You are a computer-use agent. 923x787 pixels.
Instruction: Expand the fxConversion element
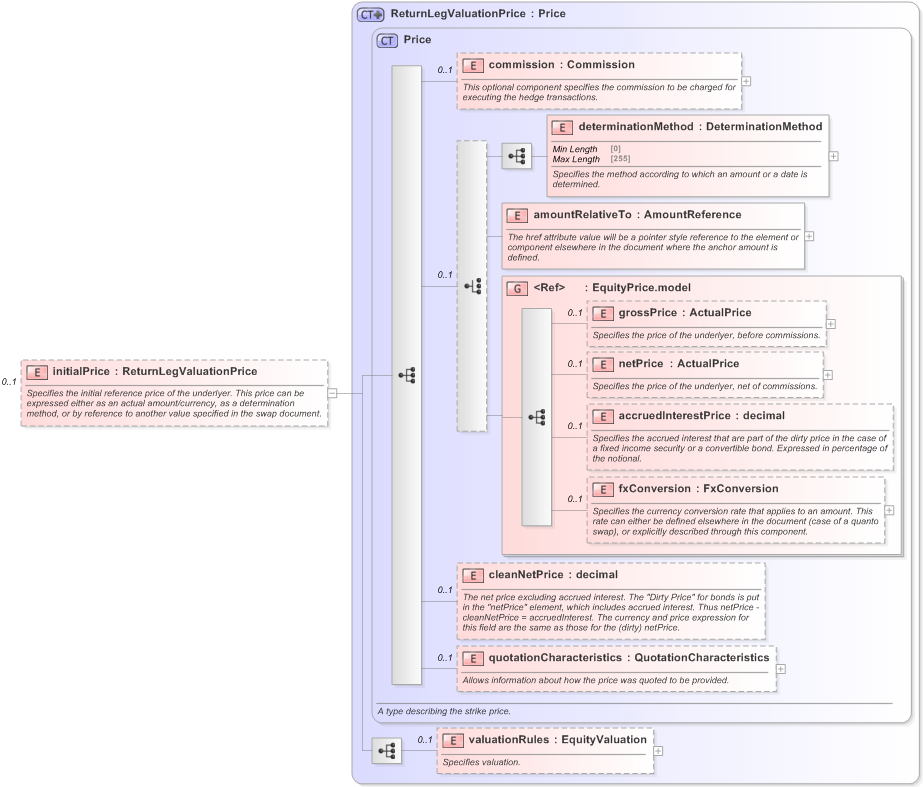click(889, 510)
